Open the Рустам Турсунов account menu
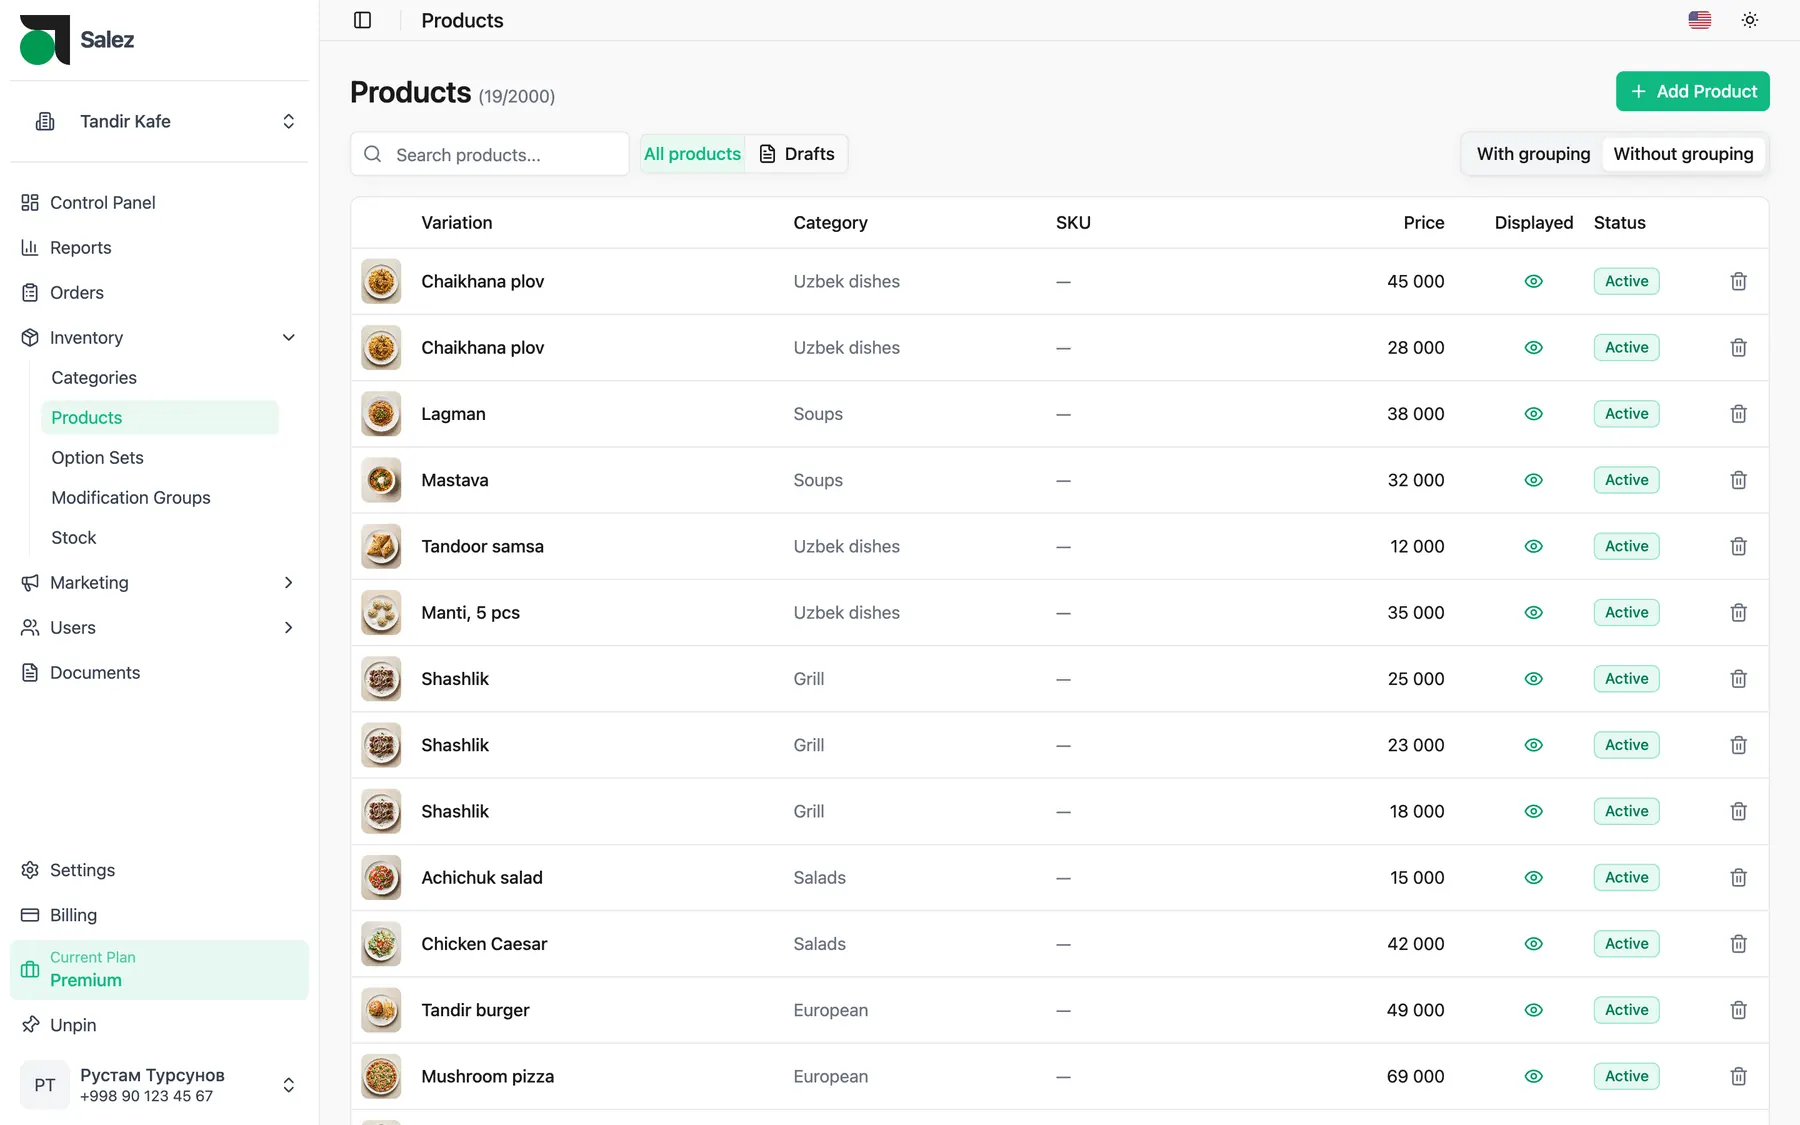The width and height of the screenshot is (1800, 1125). (x=159, y=1085)
